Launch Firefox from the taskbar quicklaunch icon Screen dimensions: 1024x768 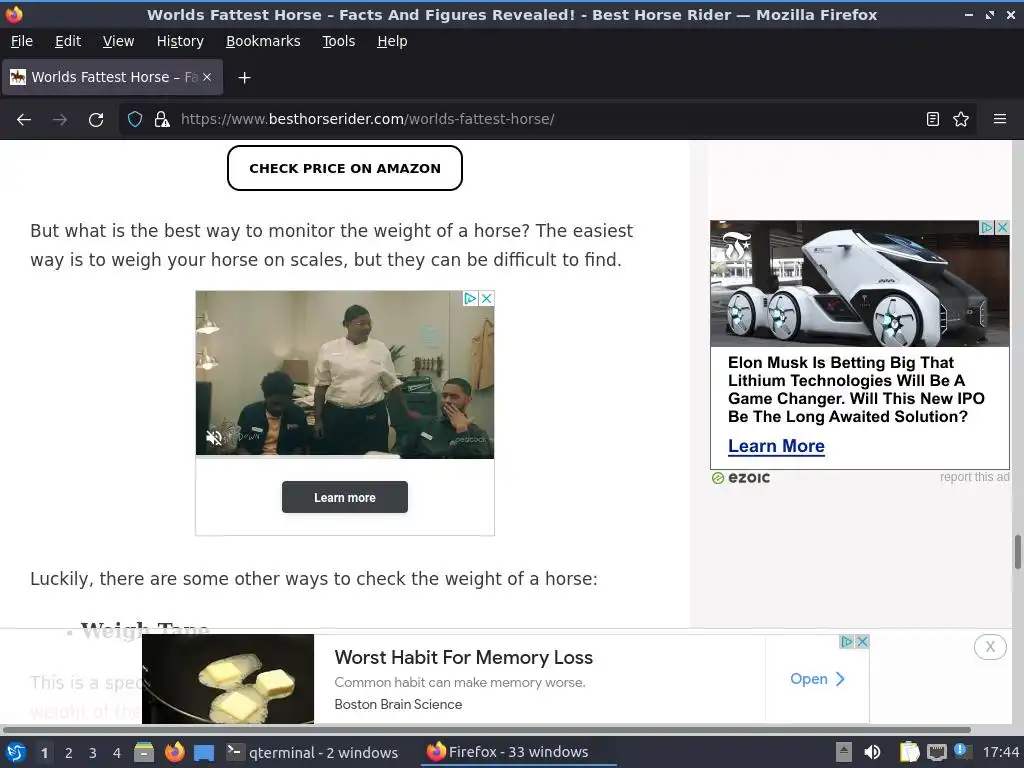click(x=174, y=752)
